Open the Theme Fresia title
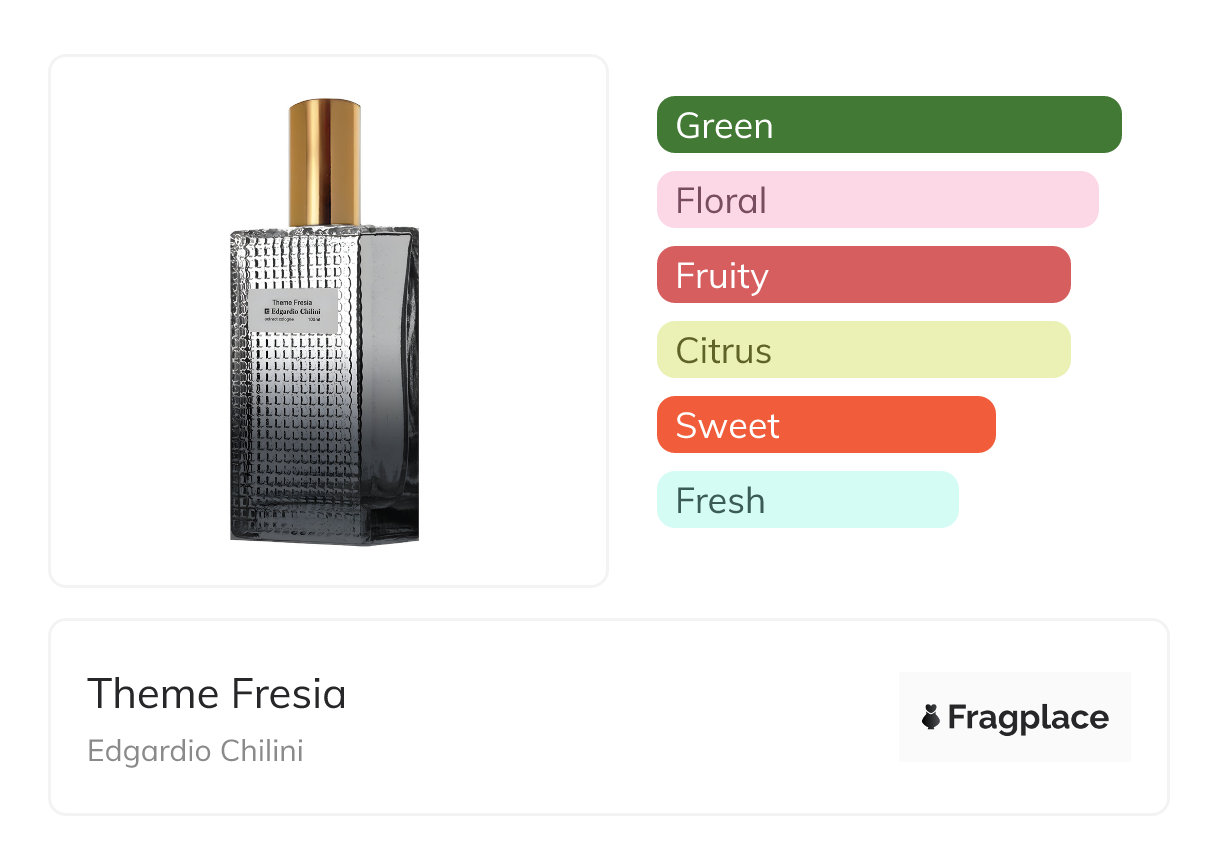 [x=217, y=694]
